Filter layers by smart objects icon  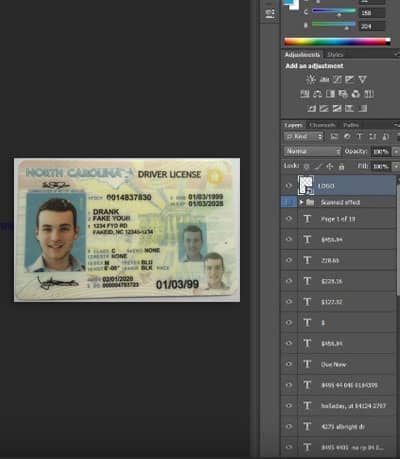tap(385, 136)
